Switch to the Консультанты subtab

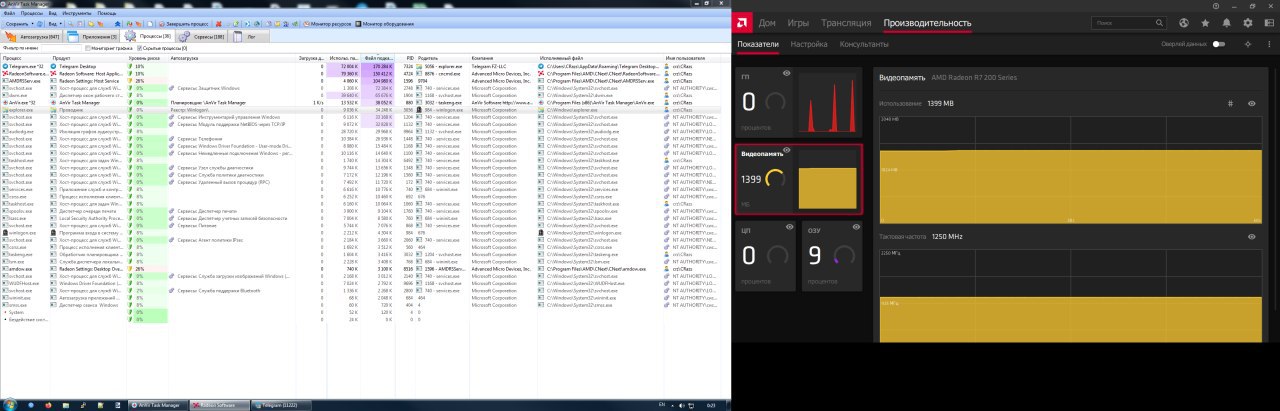pos(864,44)
